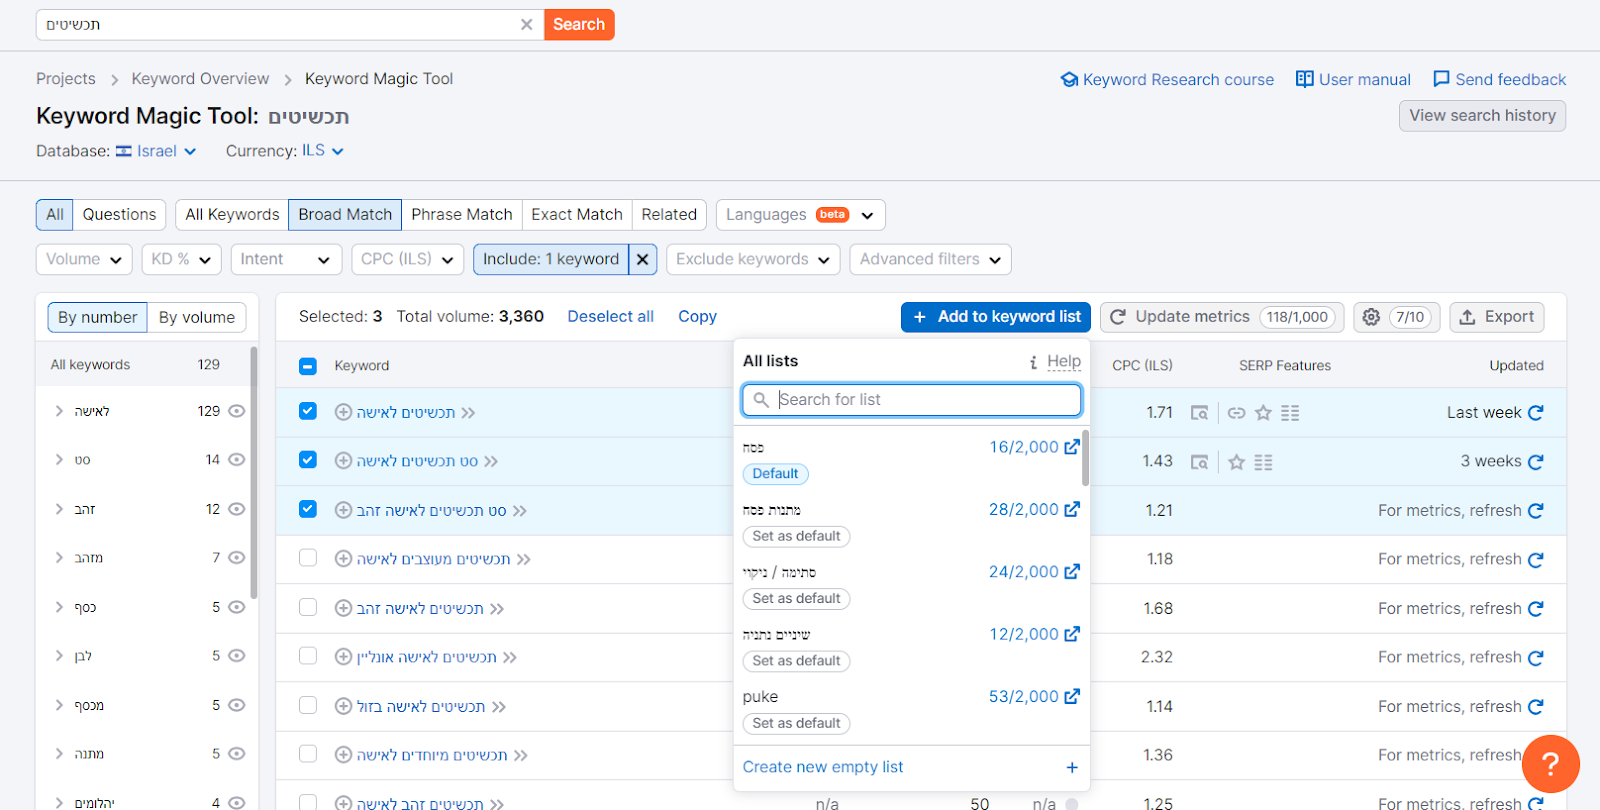1600x810 pixels.
Task: Open the 12/2,000 list external link icon
Action: (x=1072, y=634)
